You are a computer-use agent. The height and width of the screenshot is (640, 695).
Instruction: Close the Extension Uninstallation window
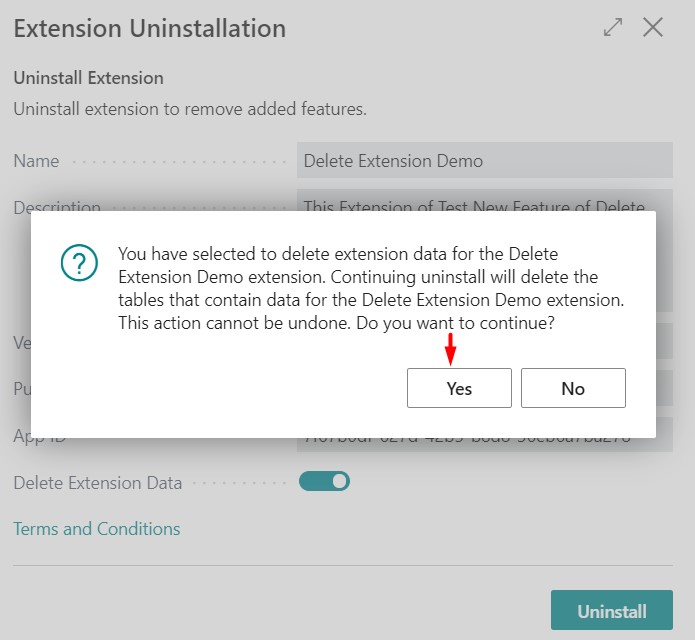[x=652, y=27]
